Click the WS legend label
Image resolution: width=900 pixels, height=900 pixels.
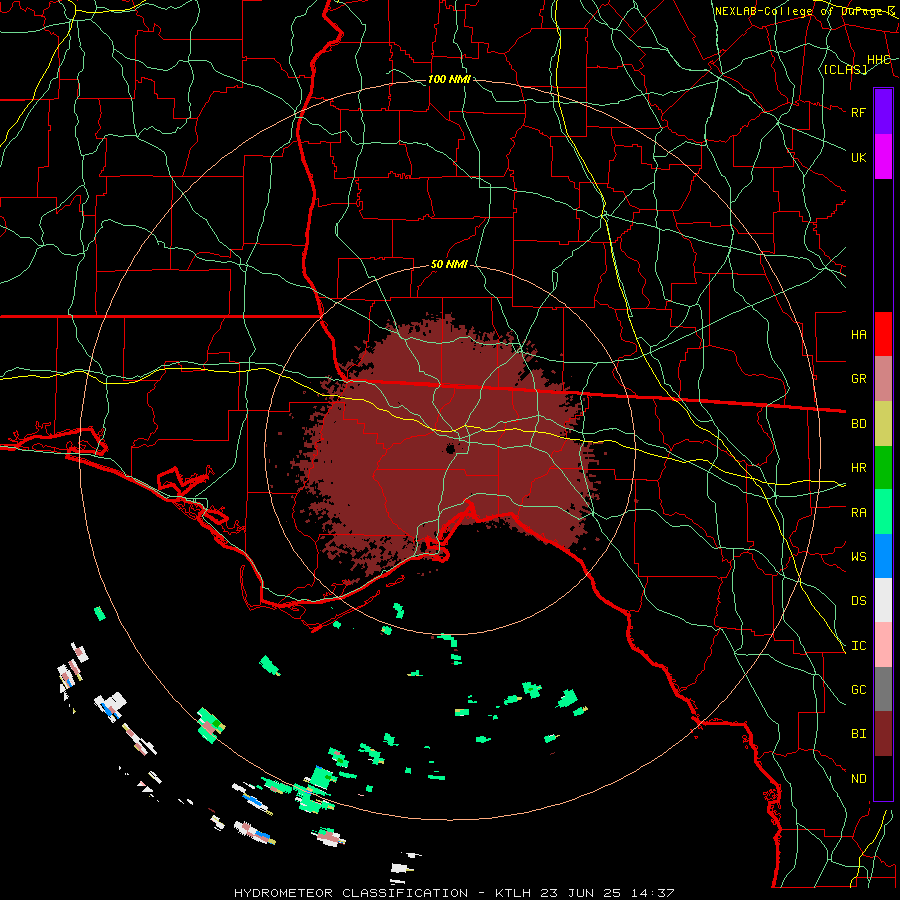point(859,557)
